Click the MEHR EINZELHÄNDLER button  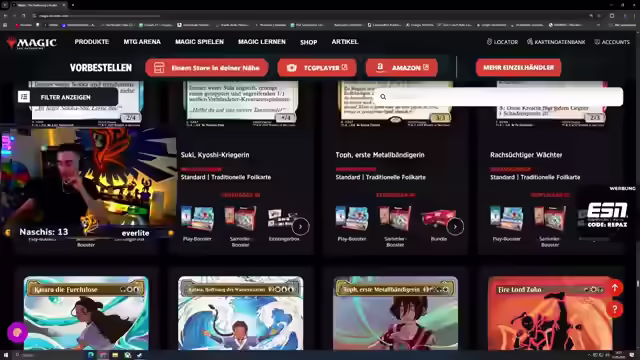click(518, 68)
